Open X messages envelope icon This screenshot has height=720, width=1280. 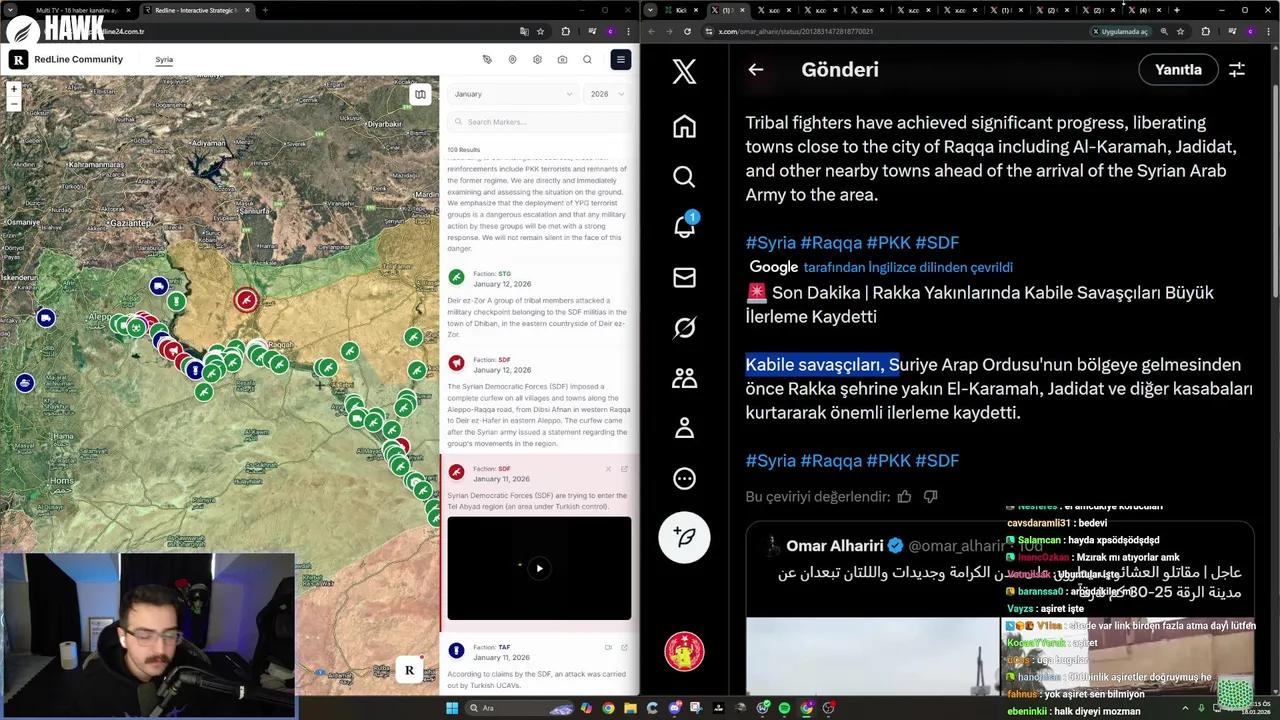point(684,277)
